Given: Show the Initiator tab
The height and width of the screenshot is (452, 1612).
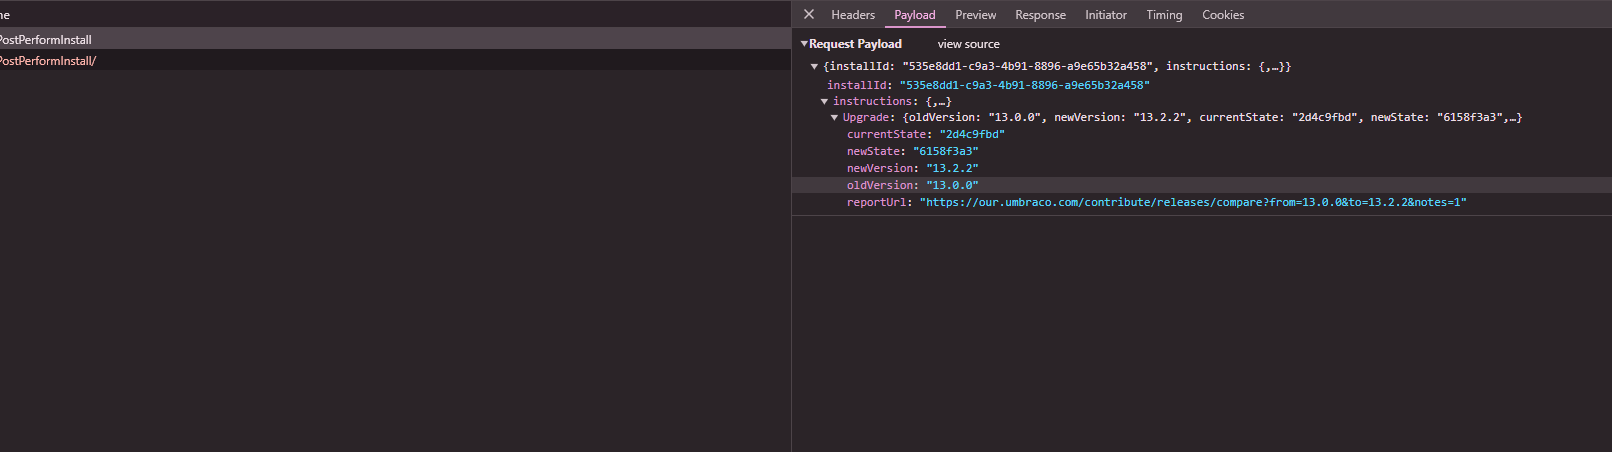Looking at the screenshot, I should pos(1106,15).
